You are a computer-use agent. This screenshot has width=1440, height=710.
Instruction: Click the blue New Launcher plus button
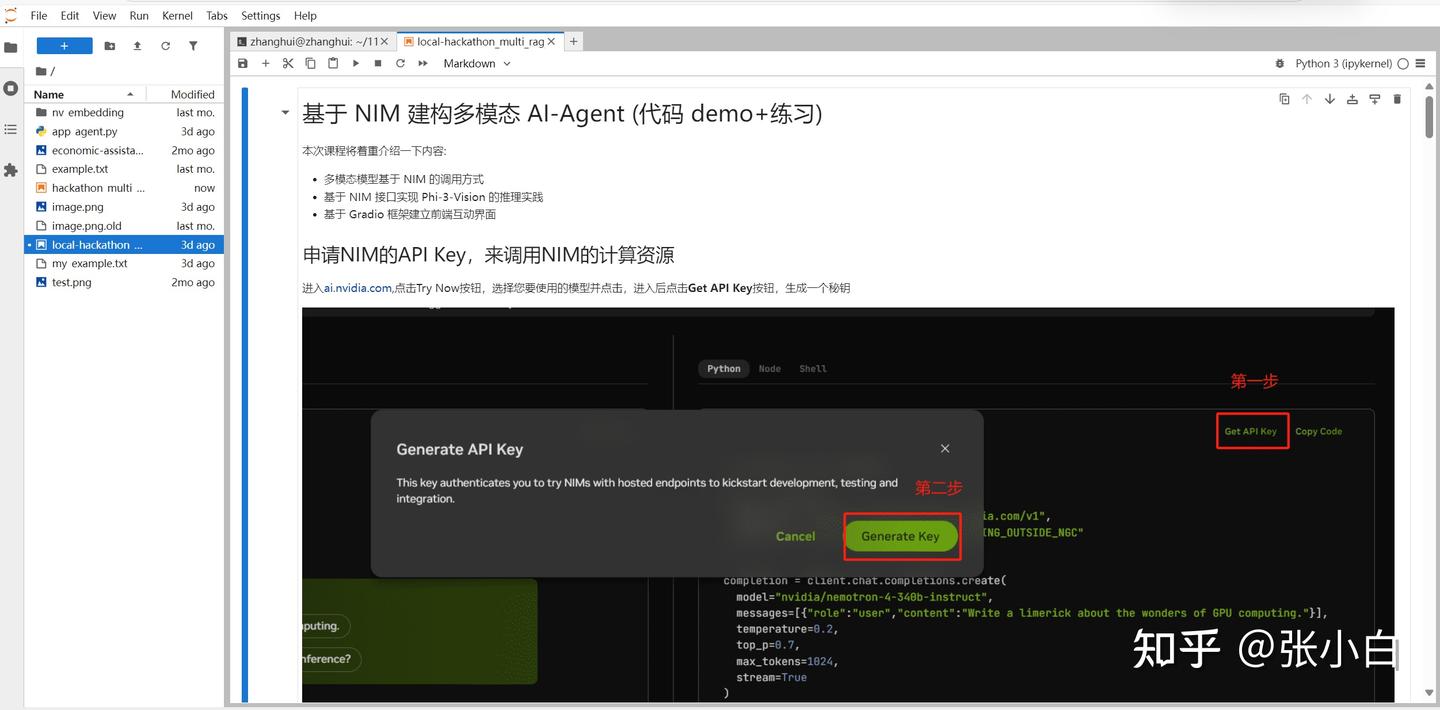64,46
